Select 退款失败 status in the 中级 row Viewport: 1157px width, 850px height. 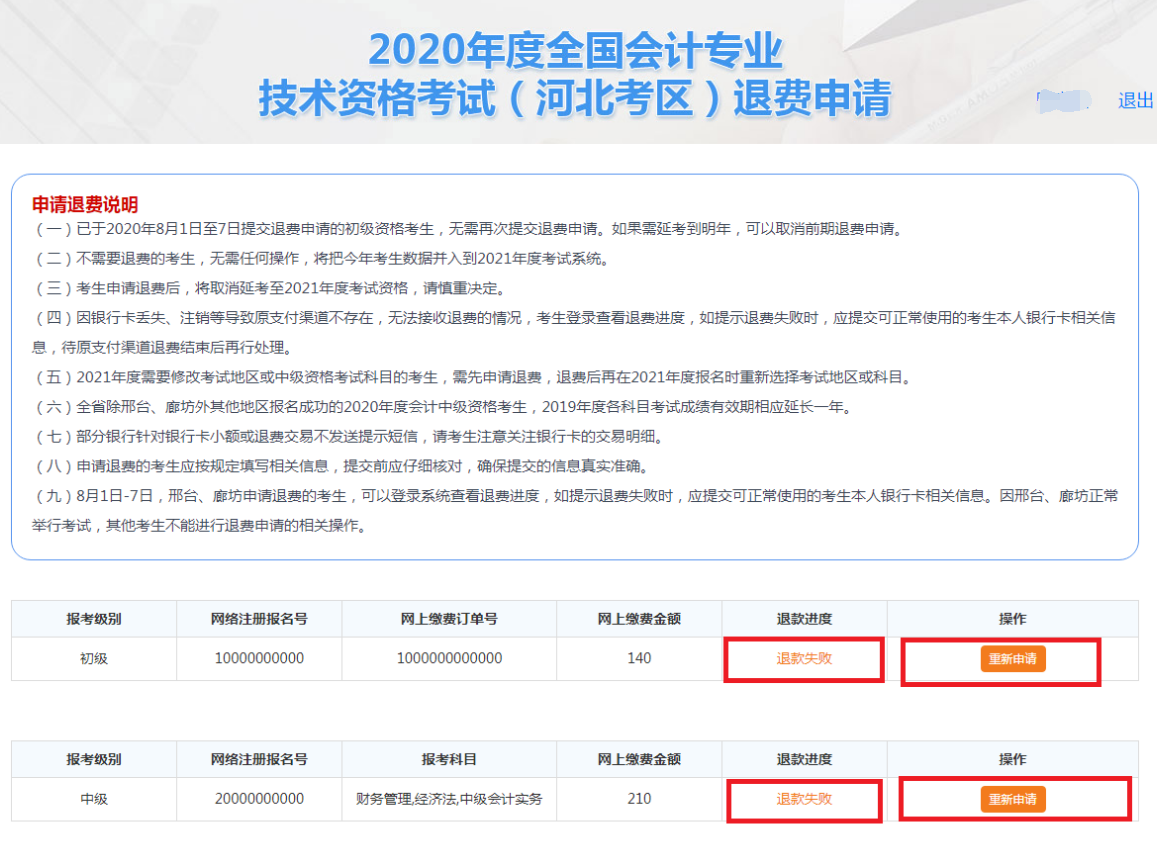click(x=804, y=798)
